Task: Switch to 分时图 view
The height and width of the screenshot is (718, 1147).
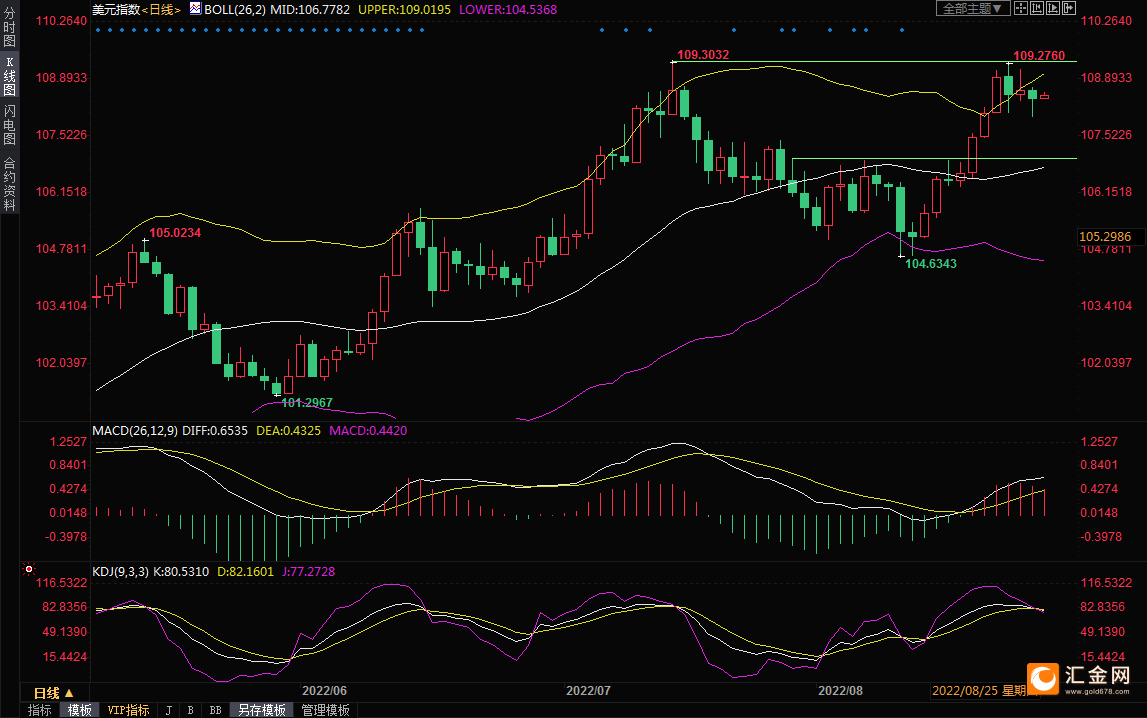Action: [9, 29]
